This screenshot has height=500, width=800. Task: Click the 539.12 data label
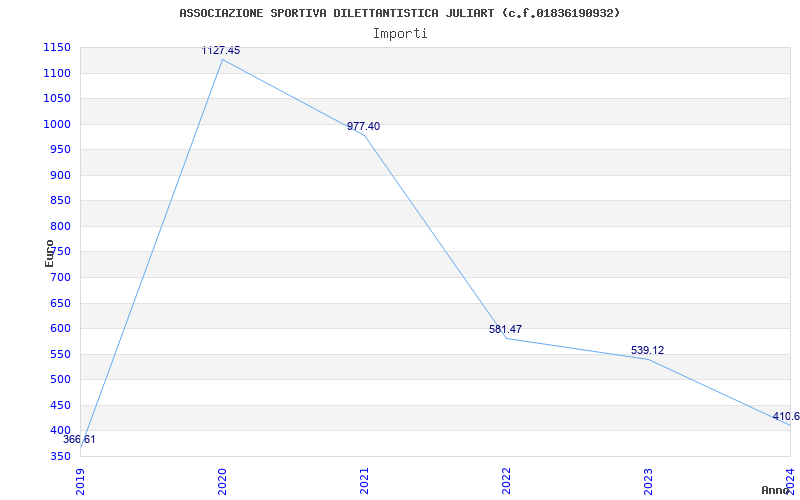(x=647, y=351)
